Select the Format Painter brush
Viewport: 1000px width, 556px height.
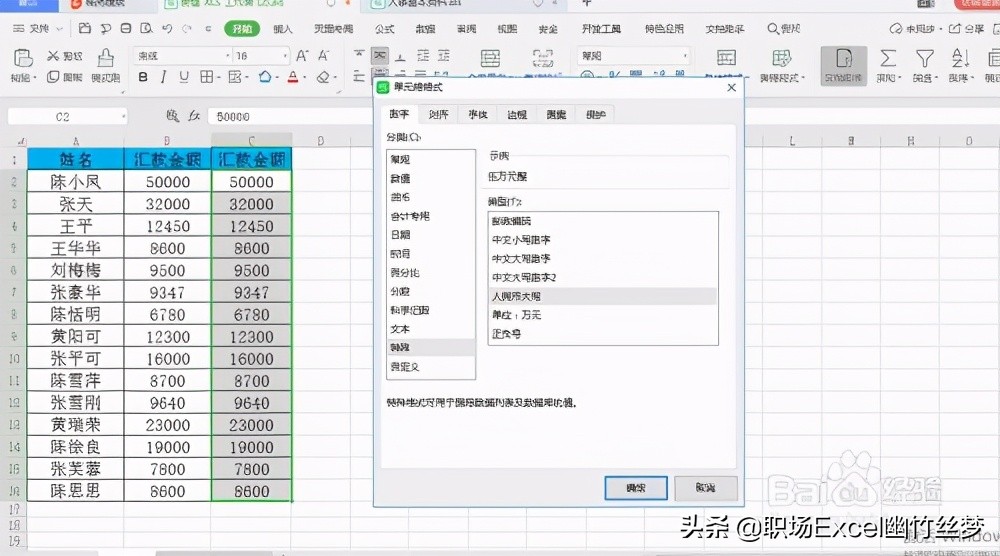(x=106, y=58)
